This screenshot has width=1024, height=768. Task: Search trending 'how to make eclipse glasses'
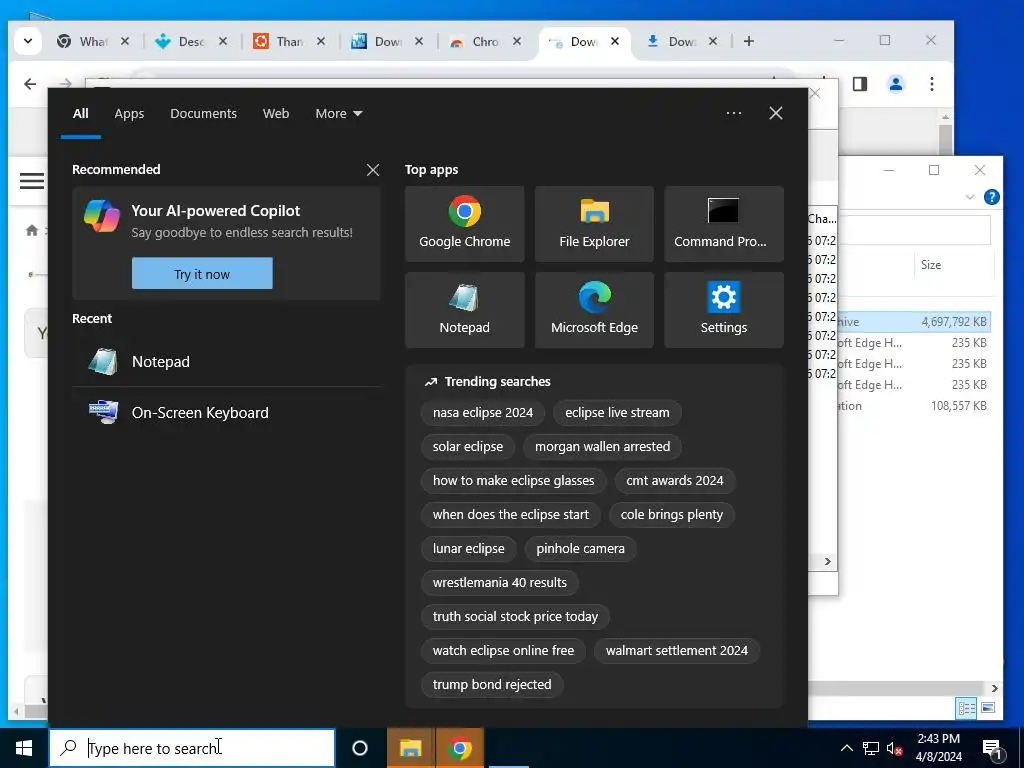(513, 481)
